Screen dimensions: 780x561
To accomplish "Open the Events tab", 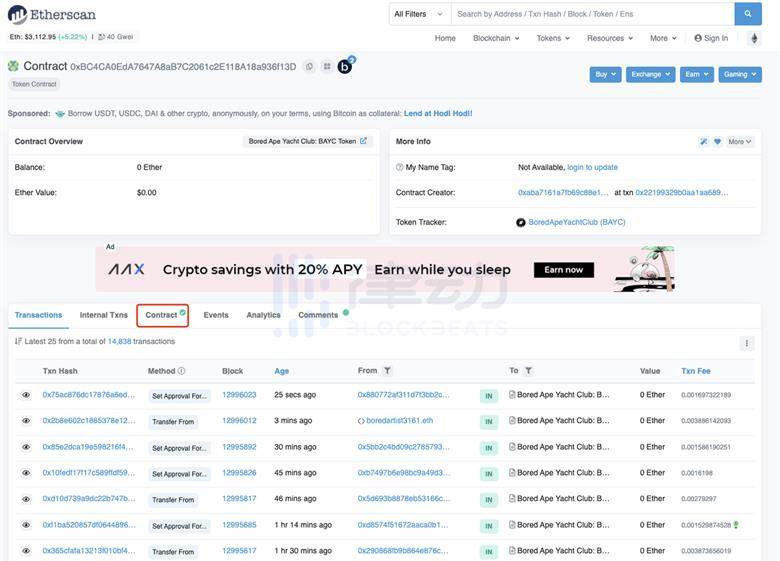I will pyautogui.click(x=216, y=315).
